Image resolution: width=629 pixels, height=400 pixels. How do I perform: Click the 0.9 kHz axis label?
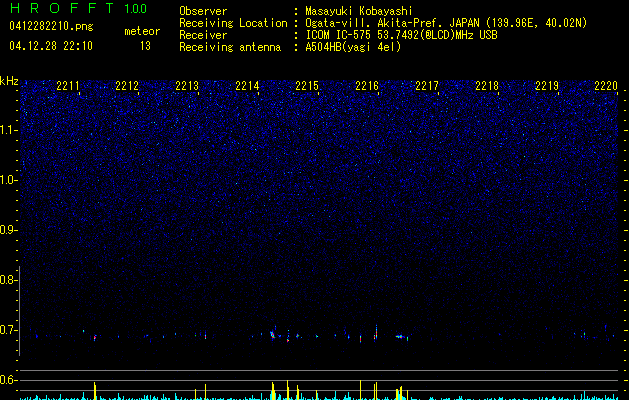point(9,230)
